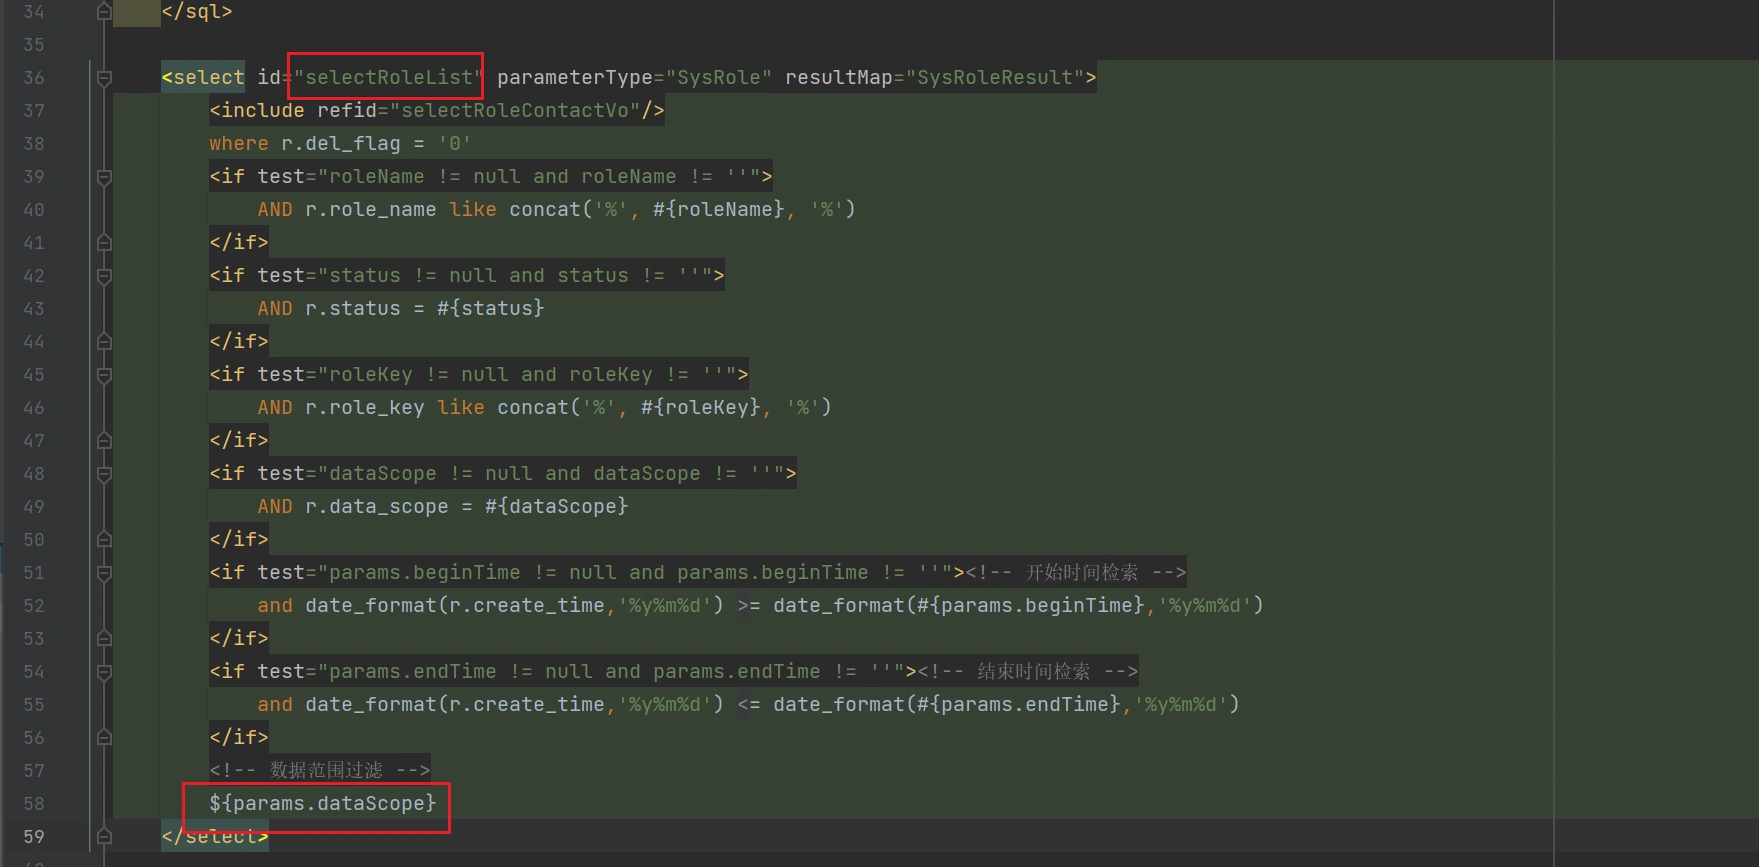Click the 数据范围过滤 comment line
The image size is (1759, 867).
(x=320, y=770)
